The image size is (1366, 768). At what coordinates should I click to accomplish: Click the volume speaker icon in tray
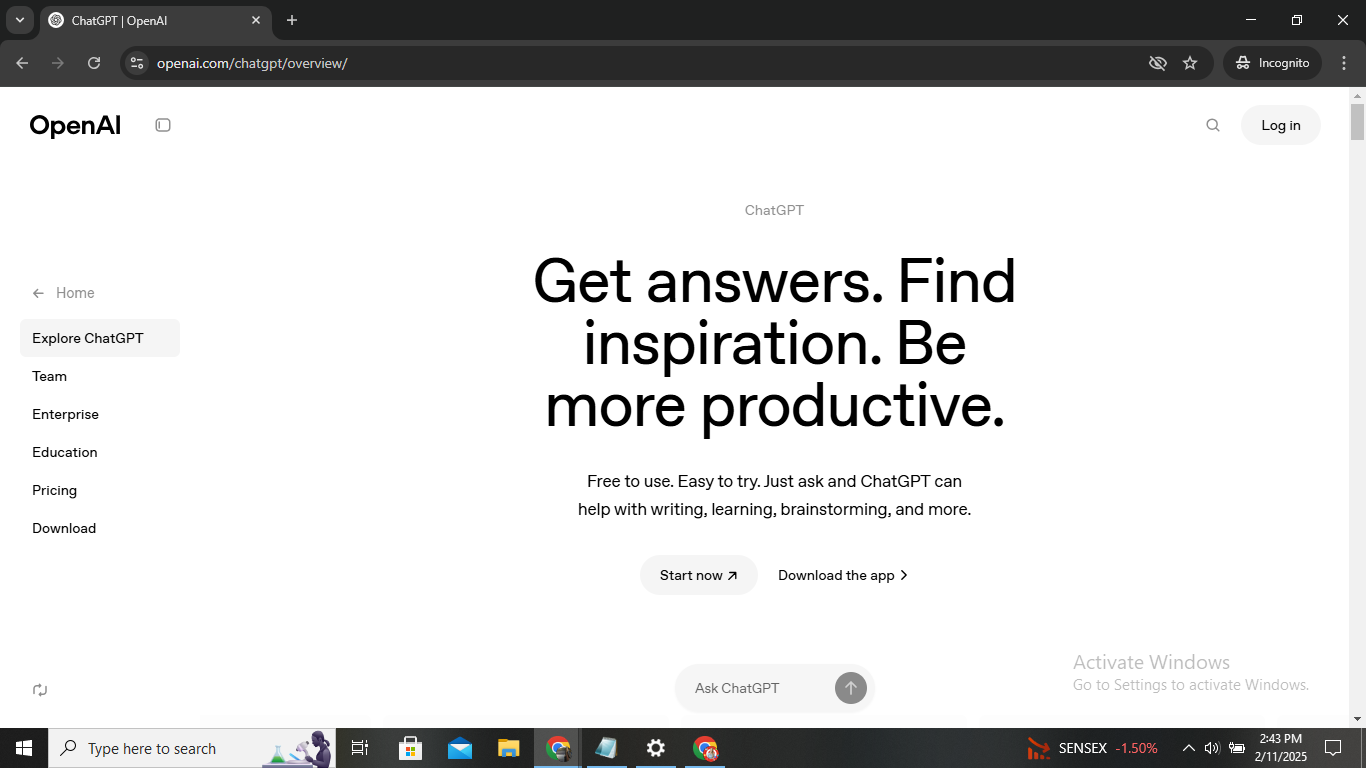(x=1212, y=748)
